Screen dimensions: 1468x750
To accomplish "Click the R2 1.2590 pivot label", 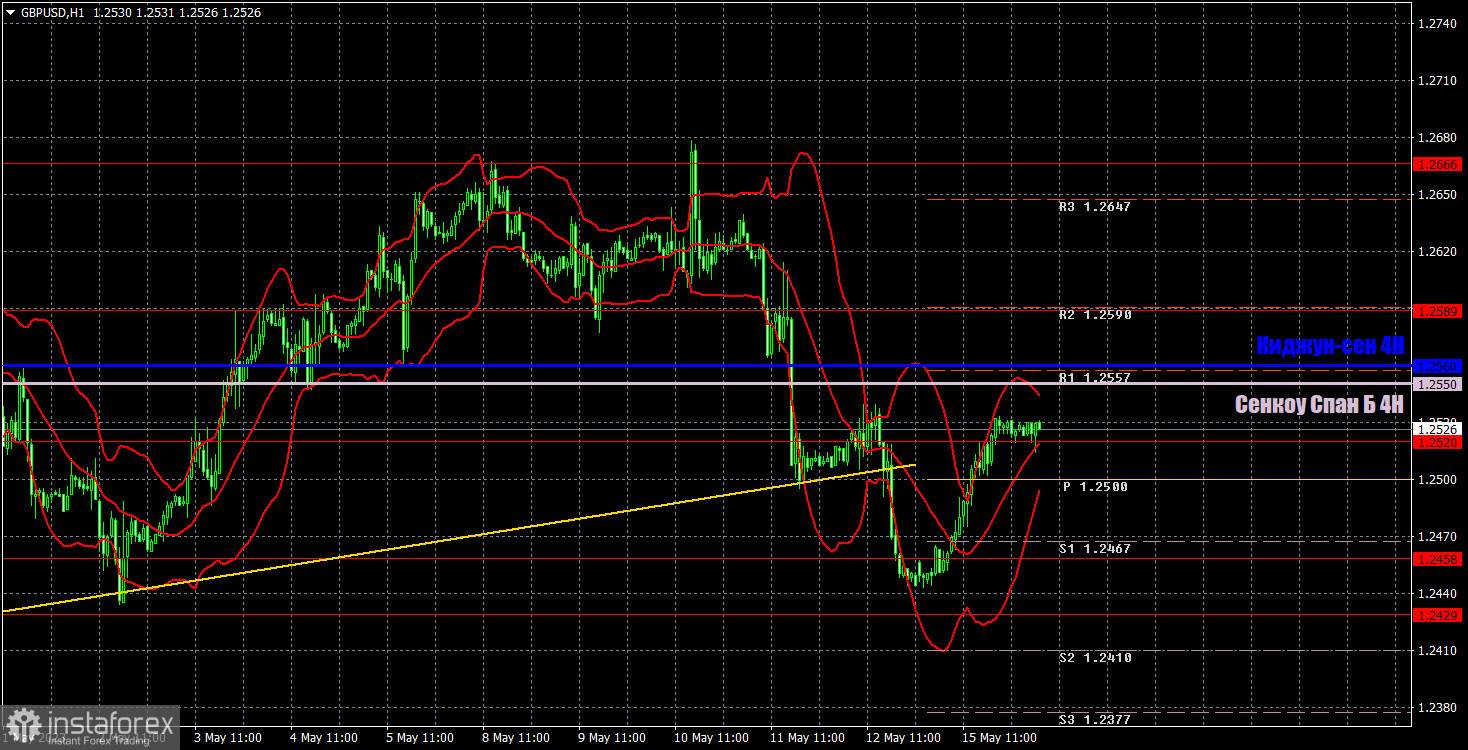I will (1094, 315).
